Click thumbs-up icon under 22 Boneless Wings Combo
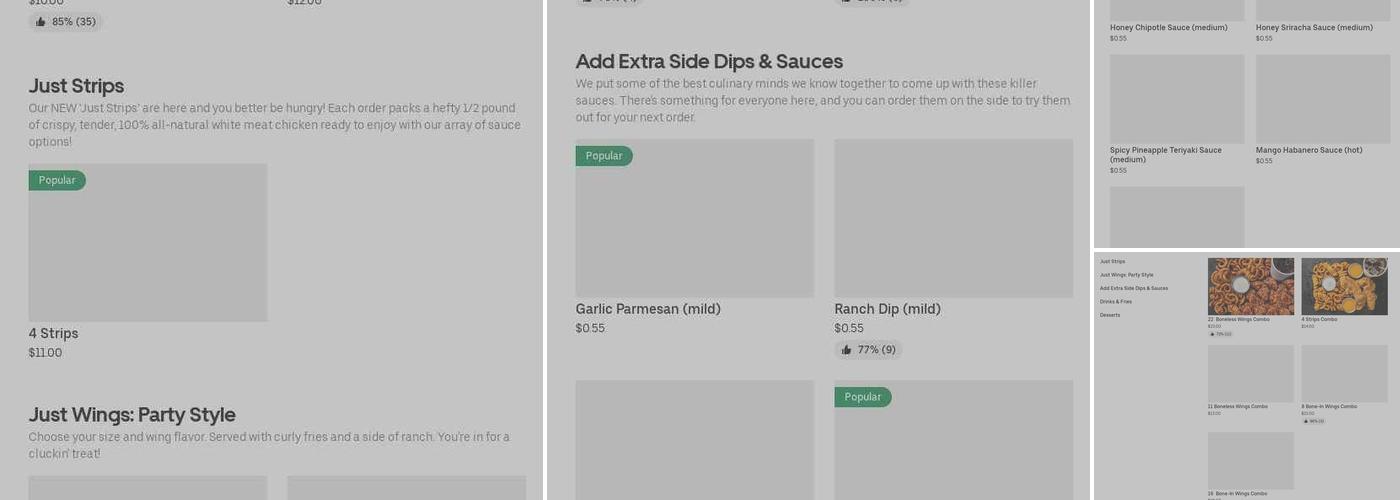 coord(1212,334)
